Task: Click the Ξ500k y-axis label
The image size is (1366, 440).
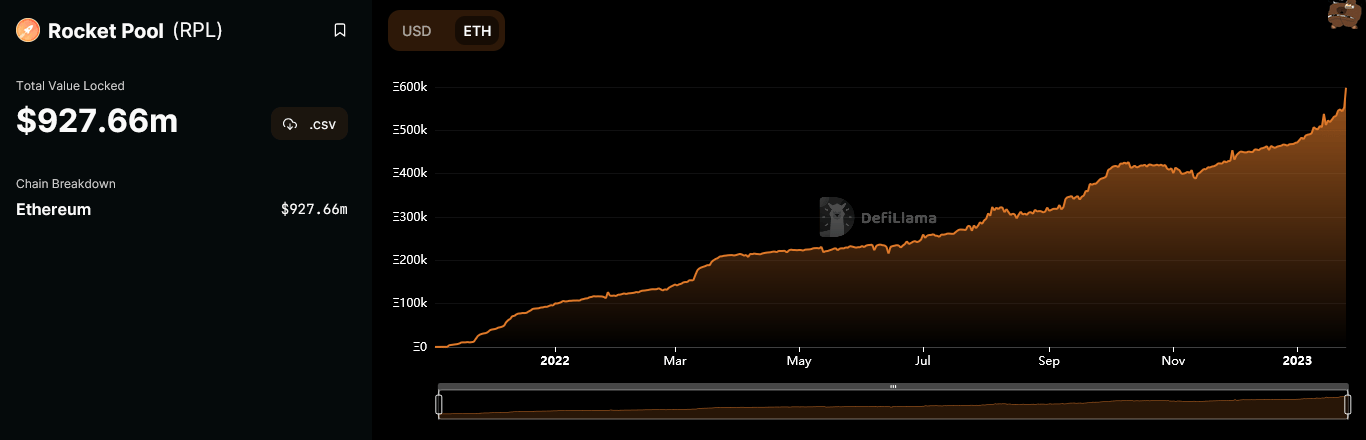Action: [x=411, y=130]
